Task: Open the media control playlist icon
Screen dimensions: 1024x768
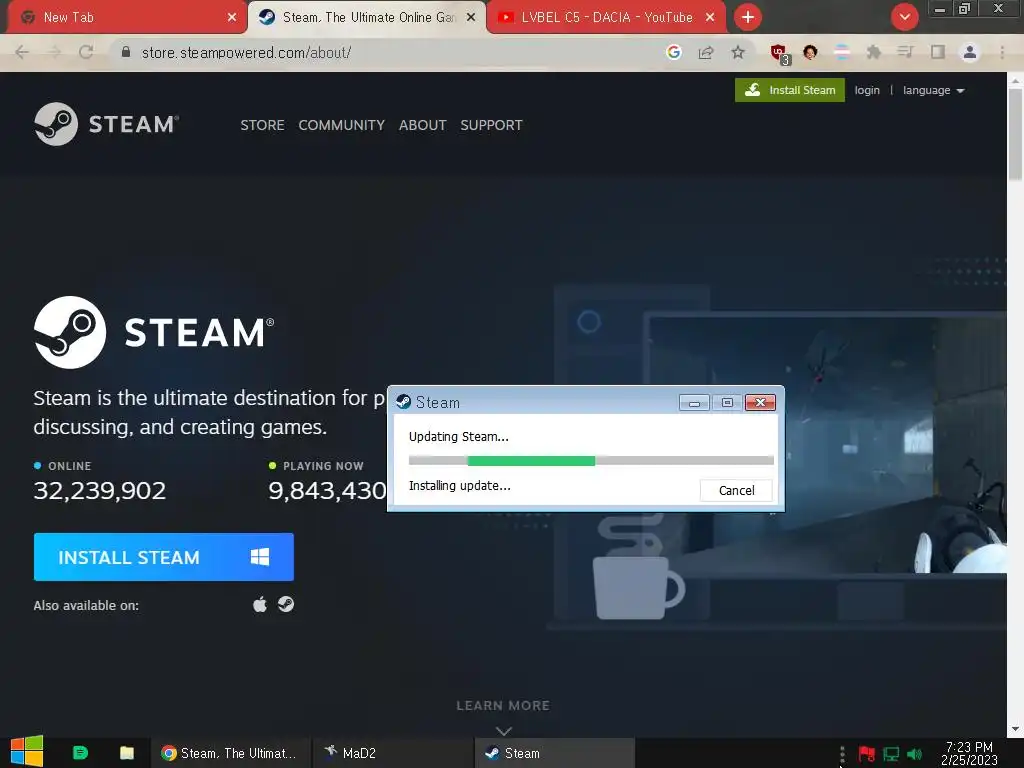Action: (x=905, y=52)
